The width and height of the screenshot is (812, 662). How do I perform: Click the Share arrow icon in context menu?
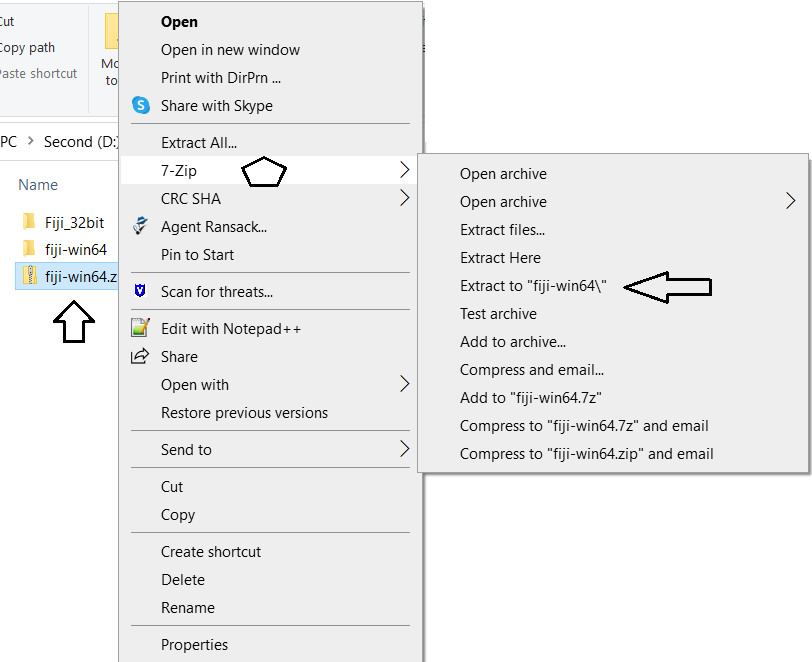pos(140,356)
